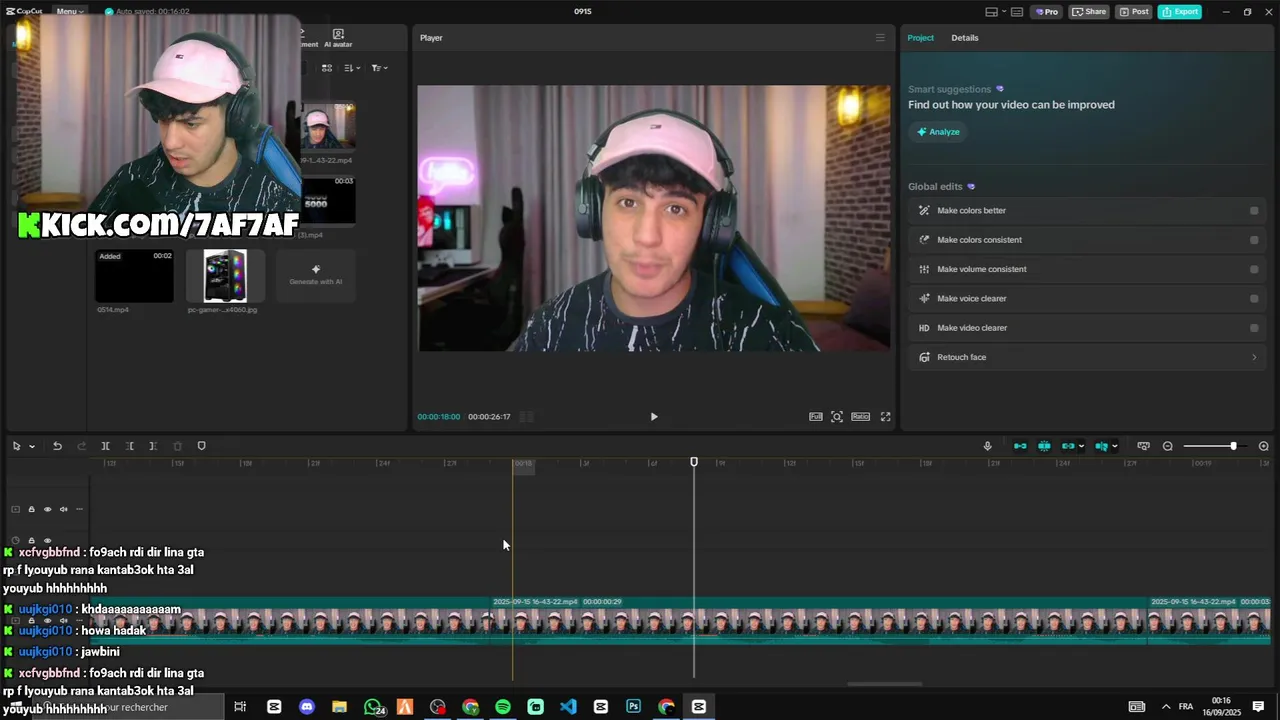Adjust the timeline zoom slider handle

point(1233,446)
